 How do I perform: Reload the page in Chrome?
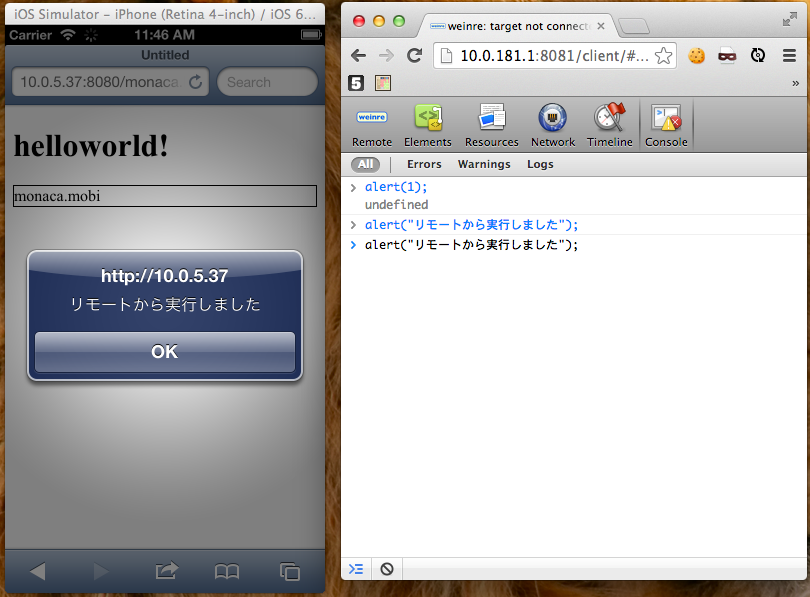coord(414,56)
